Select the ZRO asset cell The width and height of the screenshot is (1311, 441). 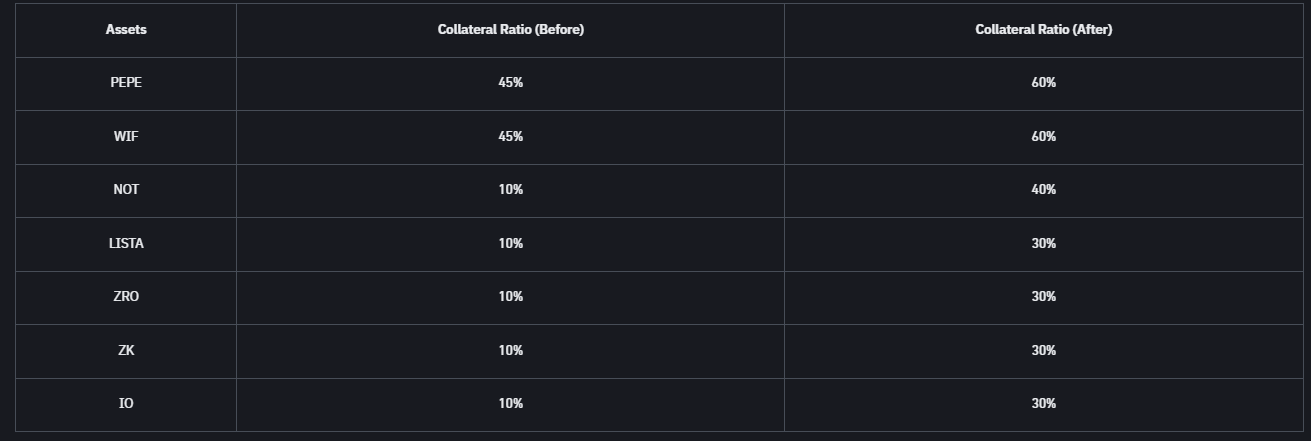[126, 297]
